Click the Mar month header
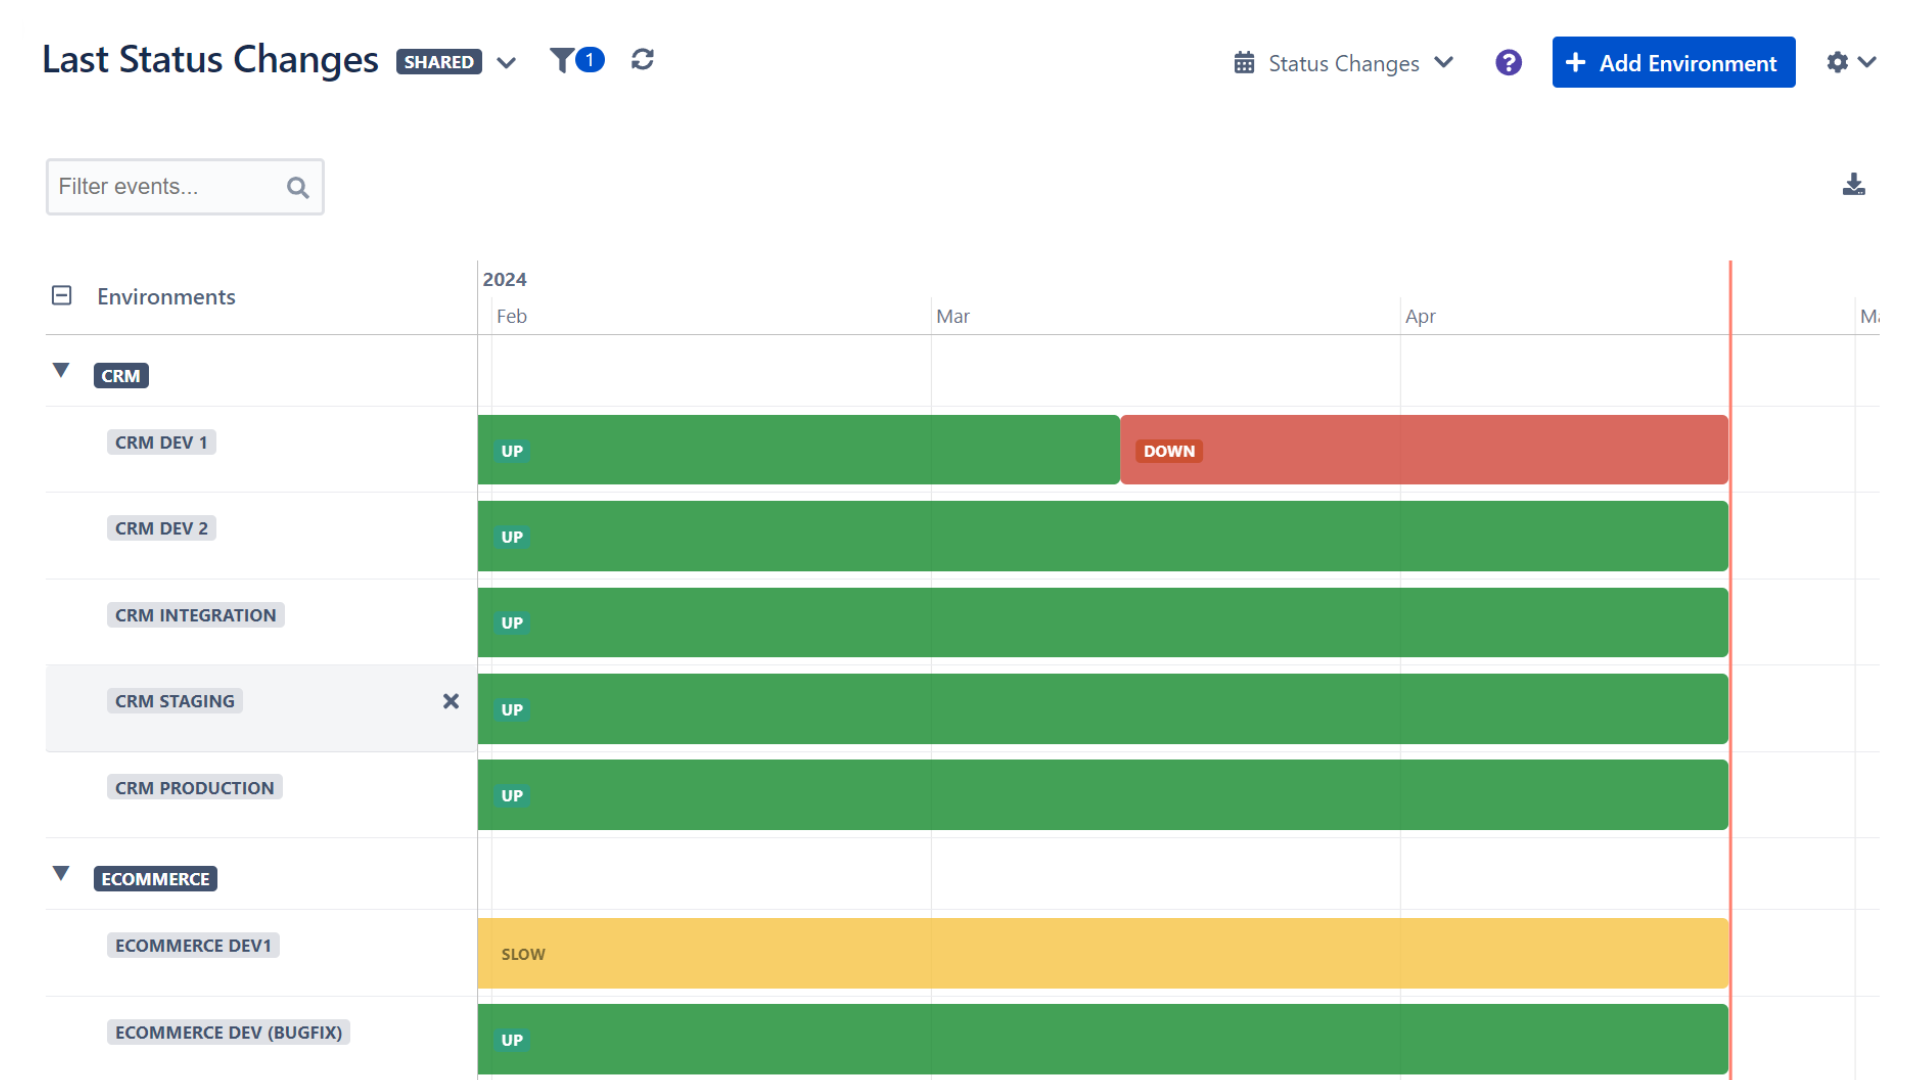This screenshot has height=1080, width=1920. click(x=952, y=317)
